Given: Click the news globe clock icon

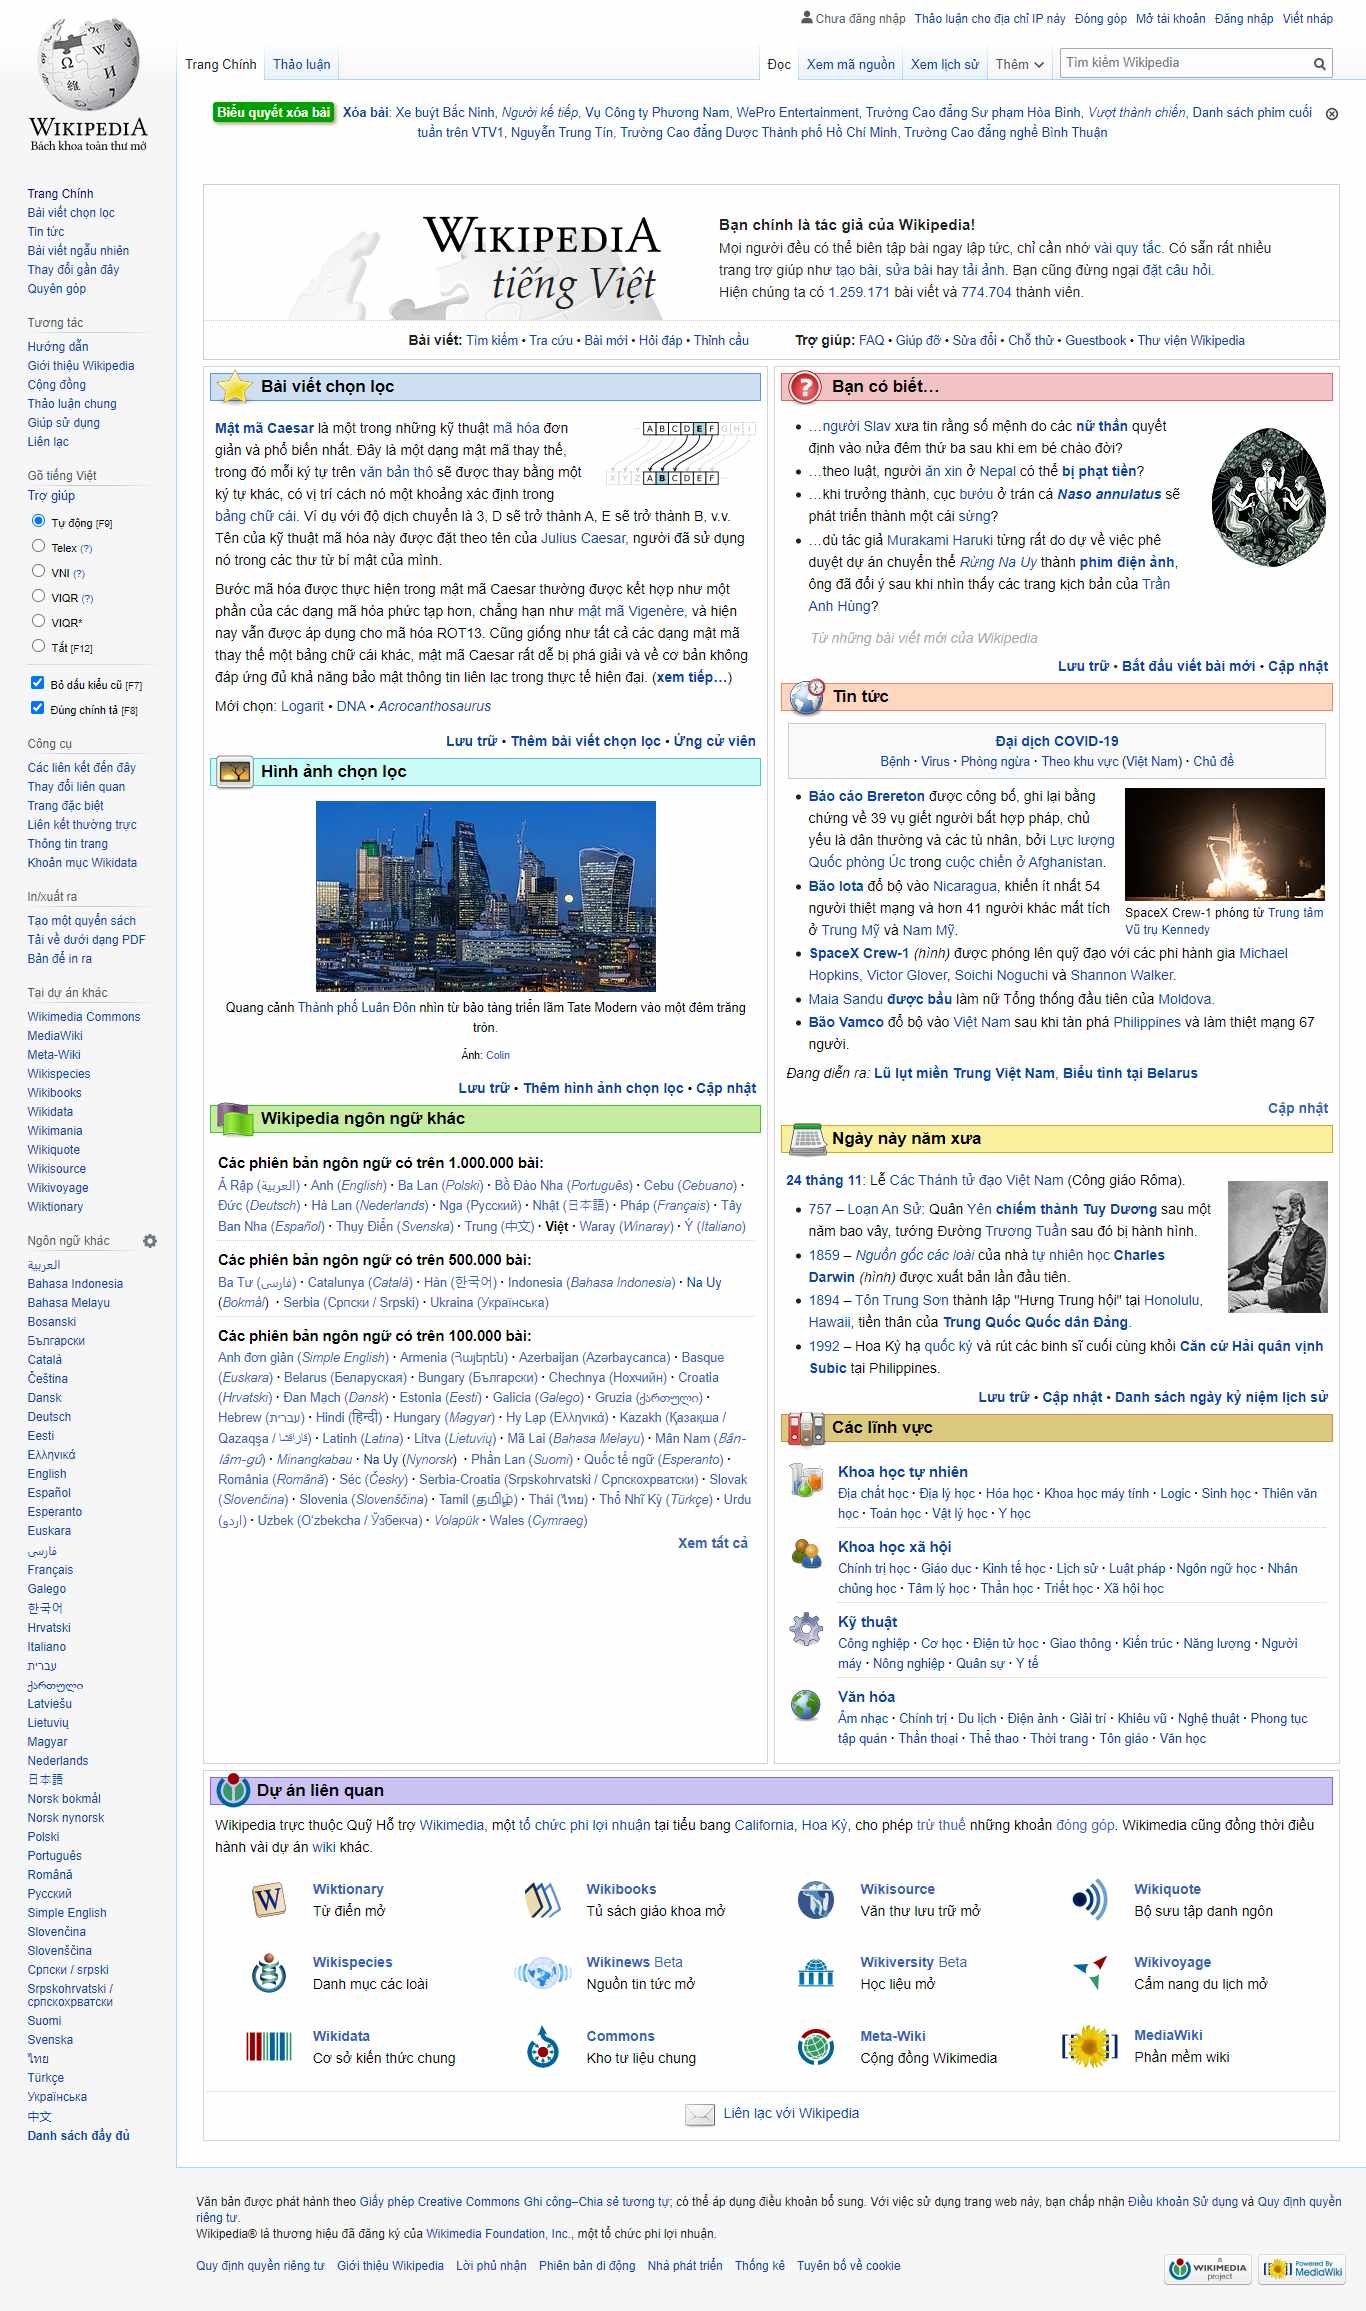Looking at the screenshot, I should [x=806, y=697].
